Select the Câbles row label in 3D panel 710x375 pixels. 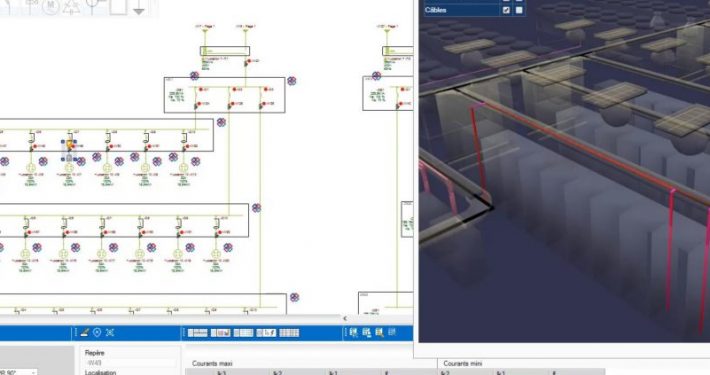pos(436,10)
